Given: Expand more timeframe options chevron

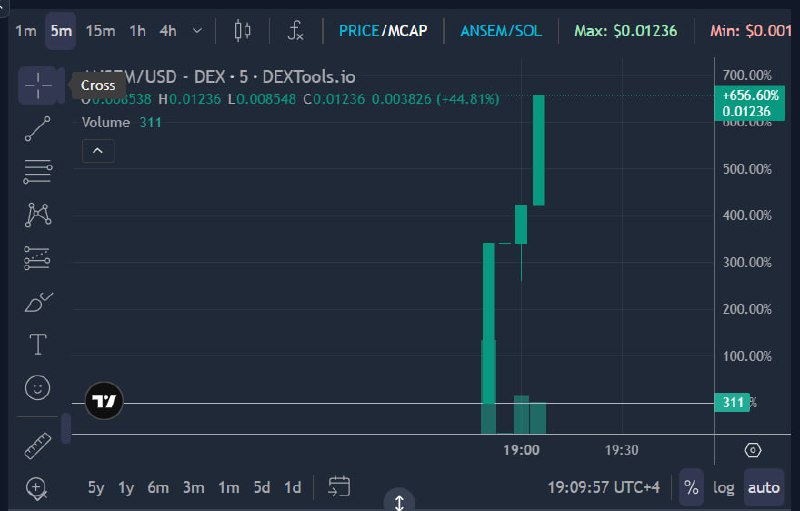Looking at the screenshot, I should (x=197, y=31).
